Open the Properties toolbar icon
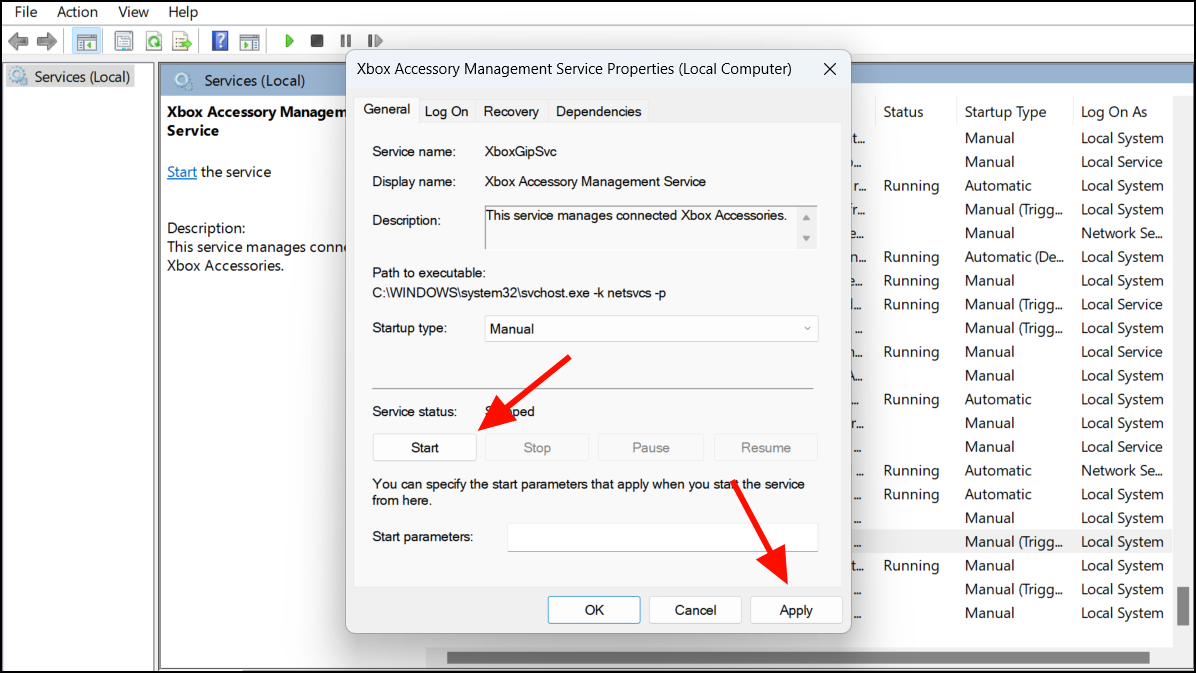Image resolution: width=1196 pixels, height=673 pixels. [123, 41]
